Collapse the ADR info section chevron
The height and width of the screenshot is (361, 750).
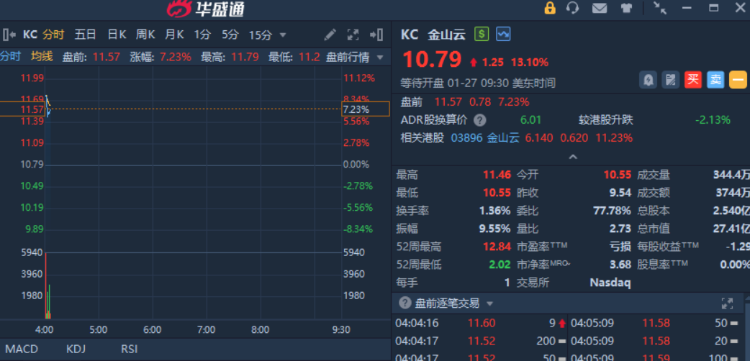[573, 157]
